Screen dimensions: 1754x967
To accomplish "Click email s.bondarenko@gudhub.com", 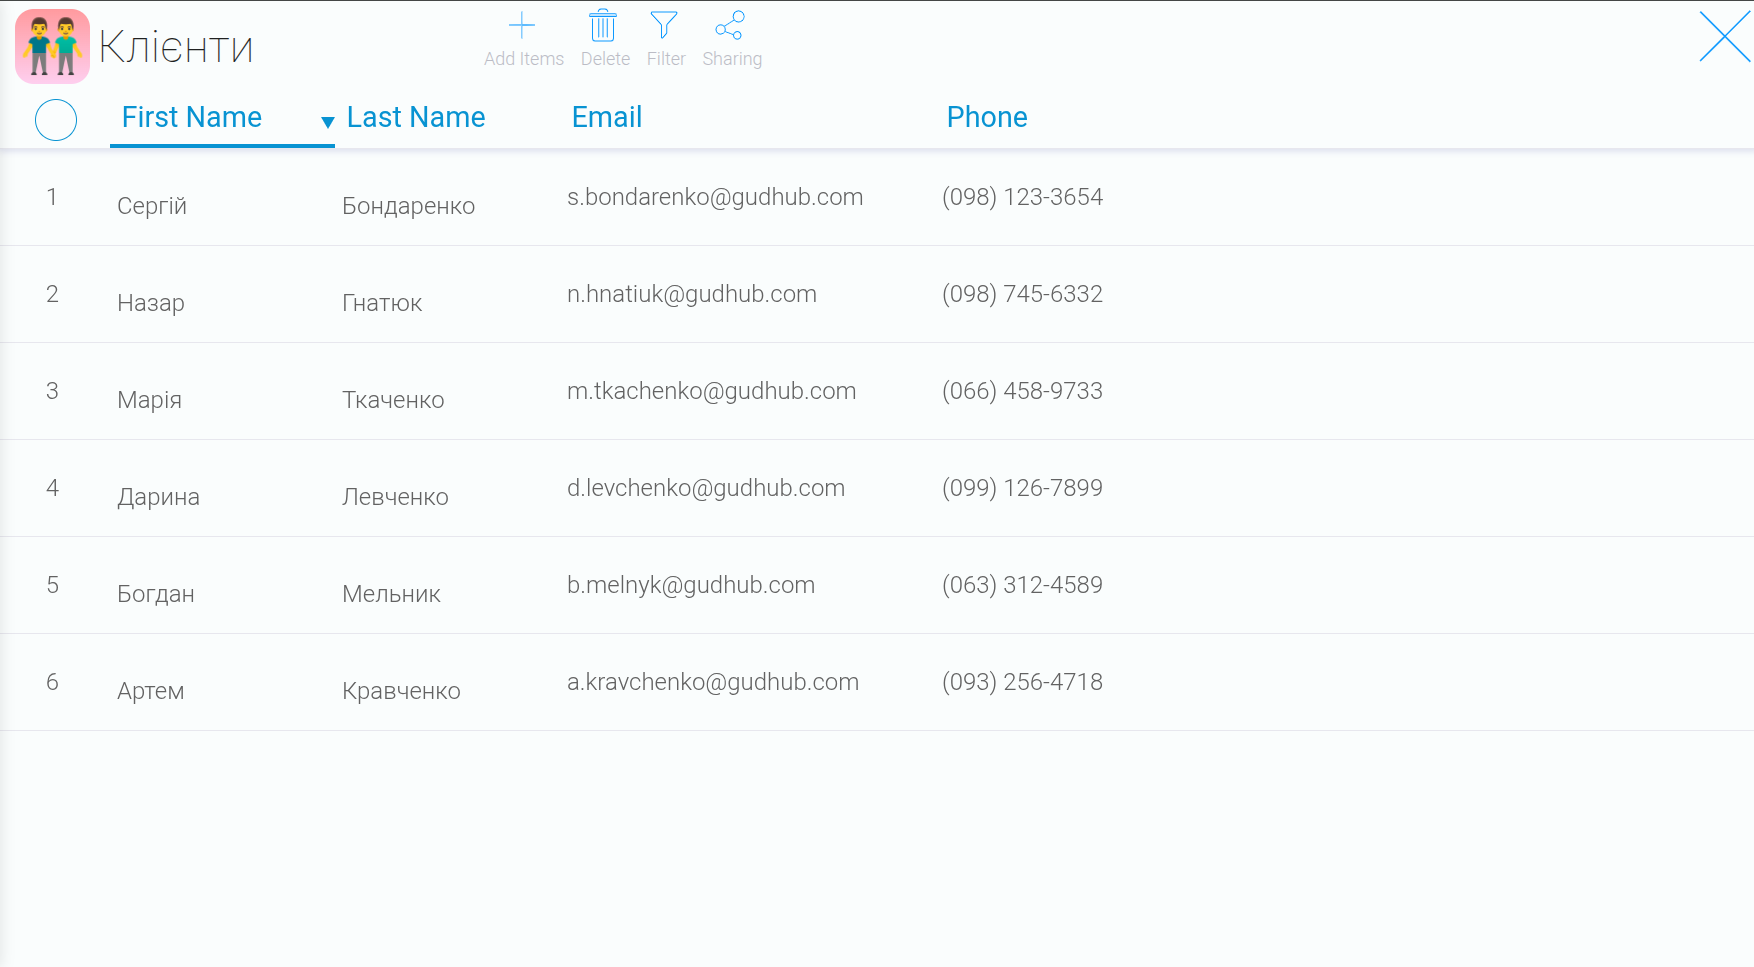I will coord(715,197).
